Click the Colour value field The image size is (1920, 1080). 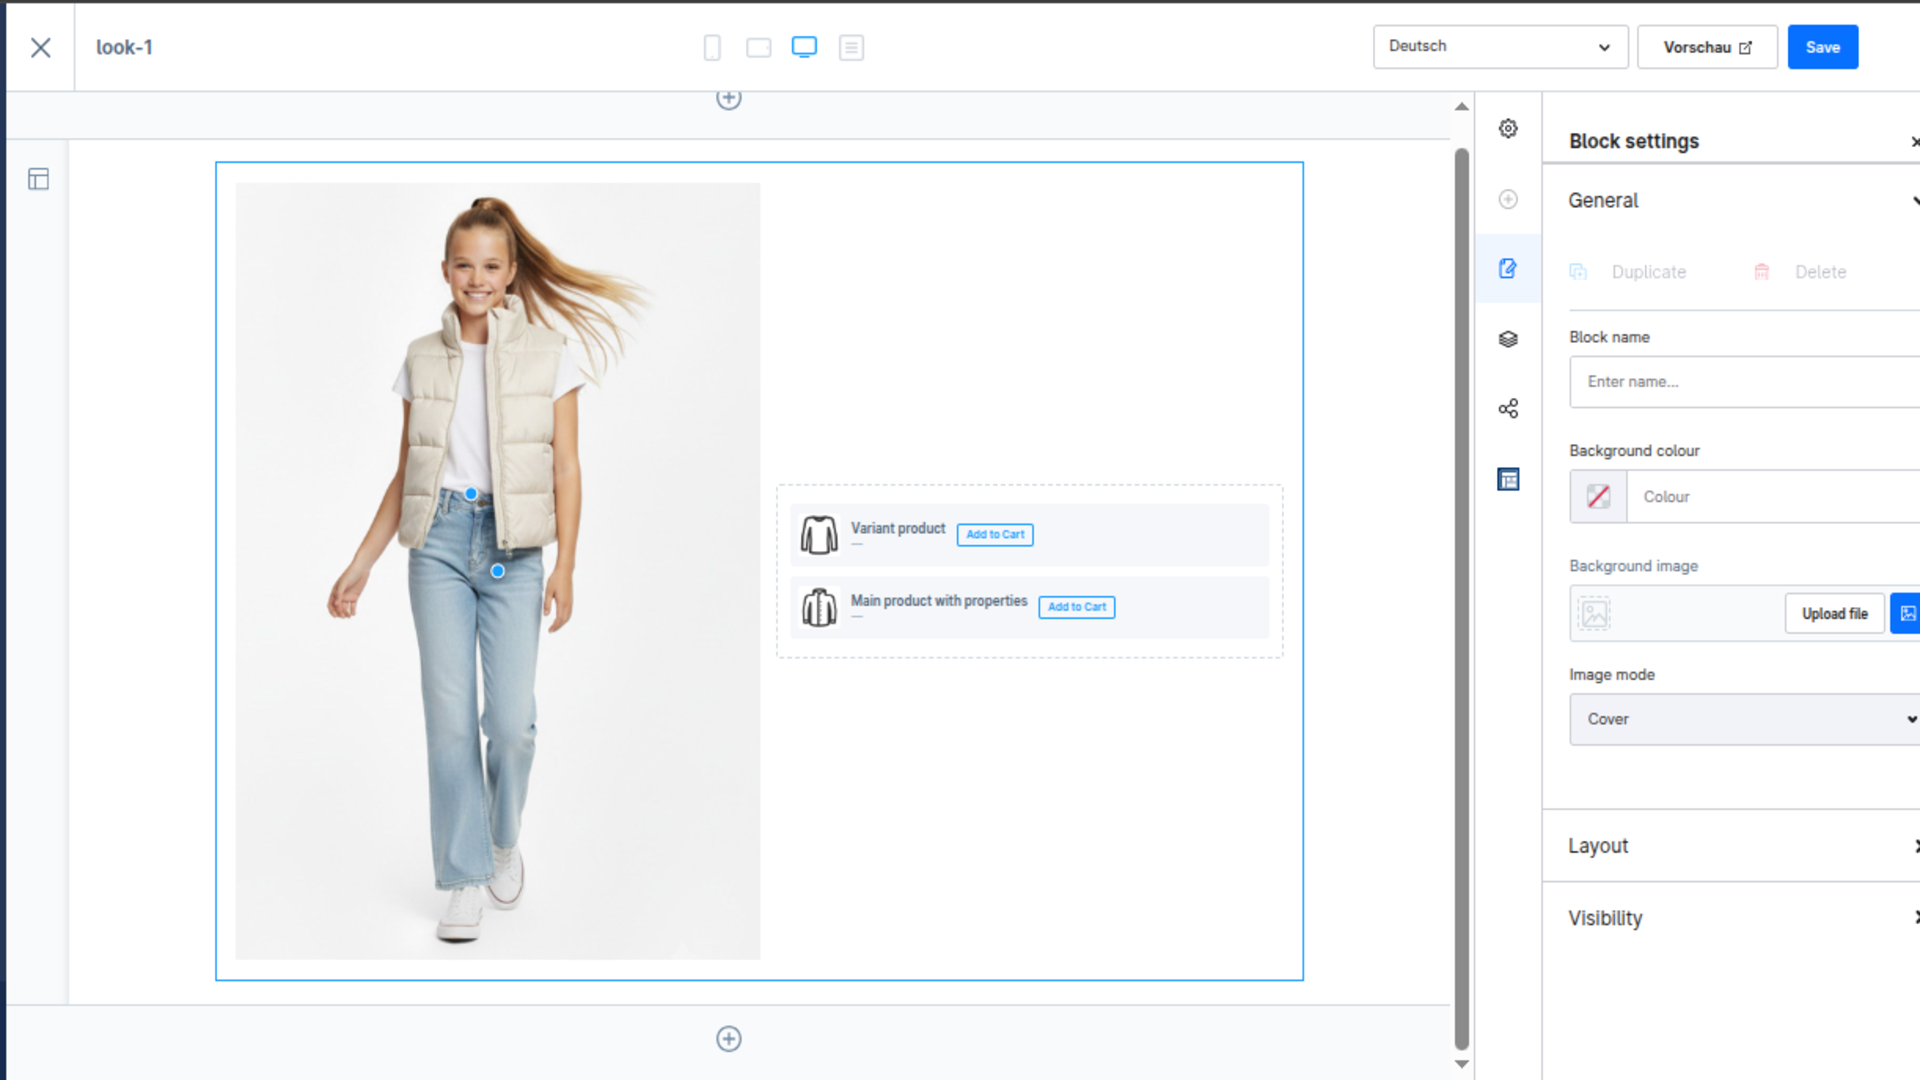(1773, 497)
